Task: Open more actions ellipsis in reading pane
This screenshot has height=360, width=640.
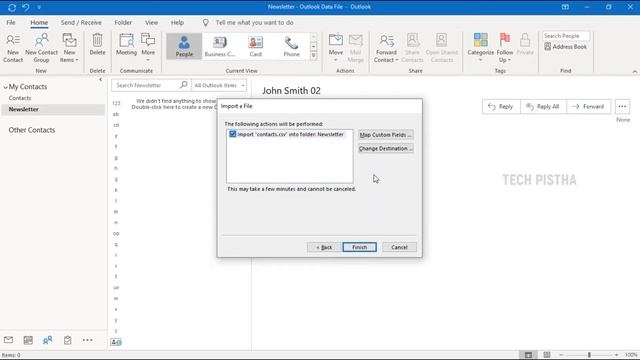Action: (622, 107)
